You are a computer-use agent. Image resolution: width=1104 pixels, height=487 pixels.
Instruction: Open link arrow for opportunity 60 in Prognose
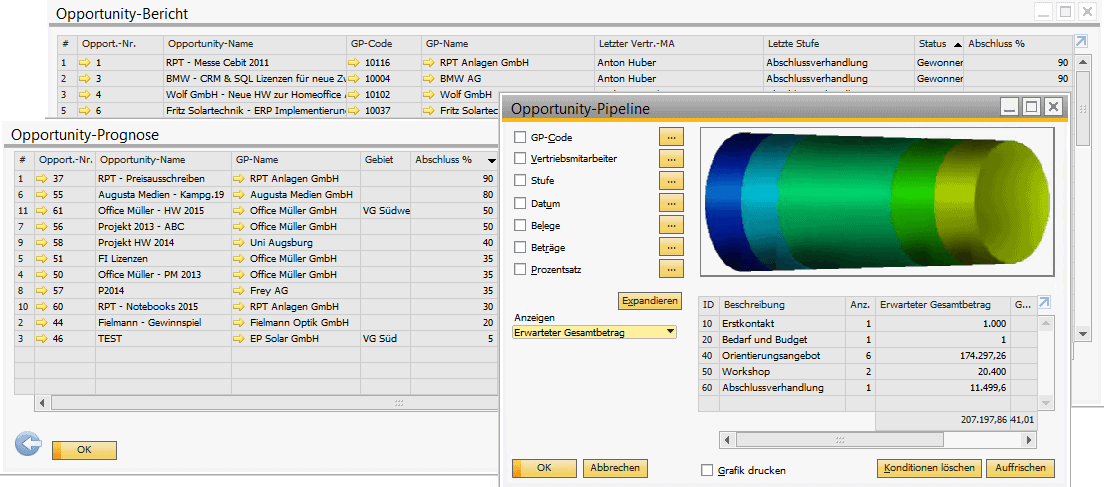click(43, 306)
